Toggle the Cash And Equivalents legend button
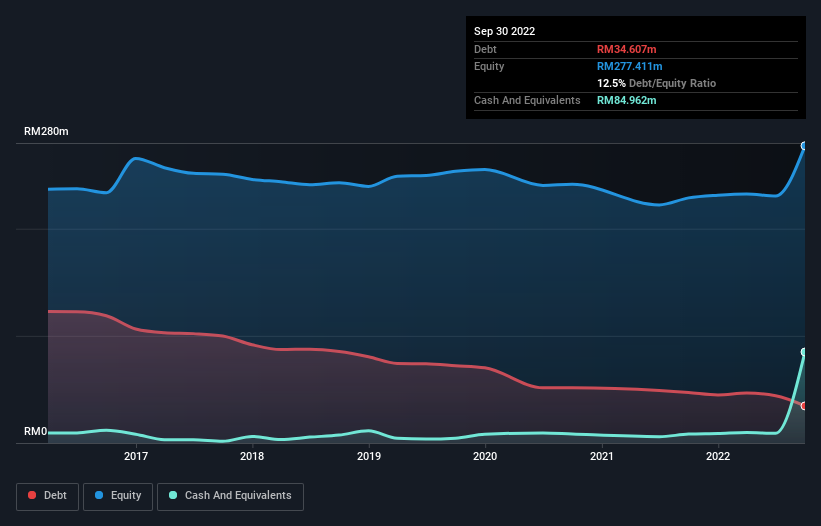This screenshot has height=526, width=821. click(x=230, y=496)
